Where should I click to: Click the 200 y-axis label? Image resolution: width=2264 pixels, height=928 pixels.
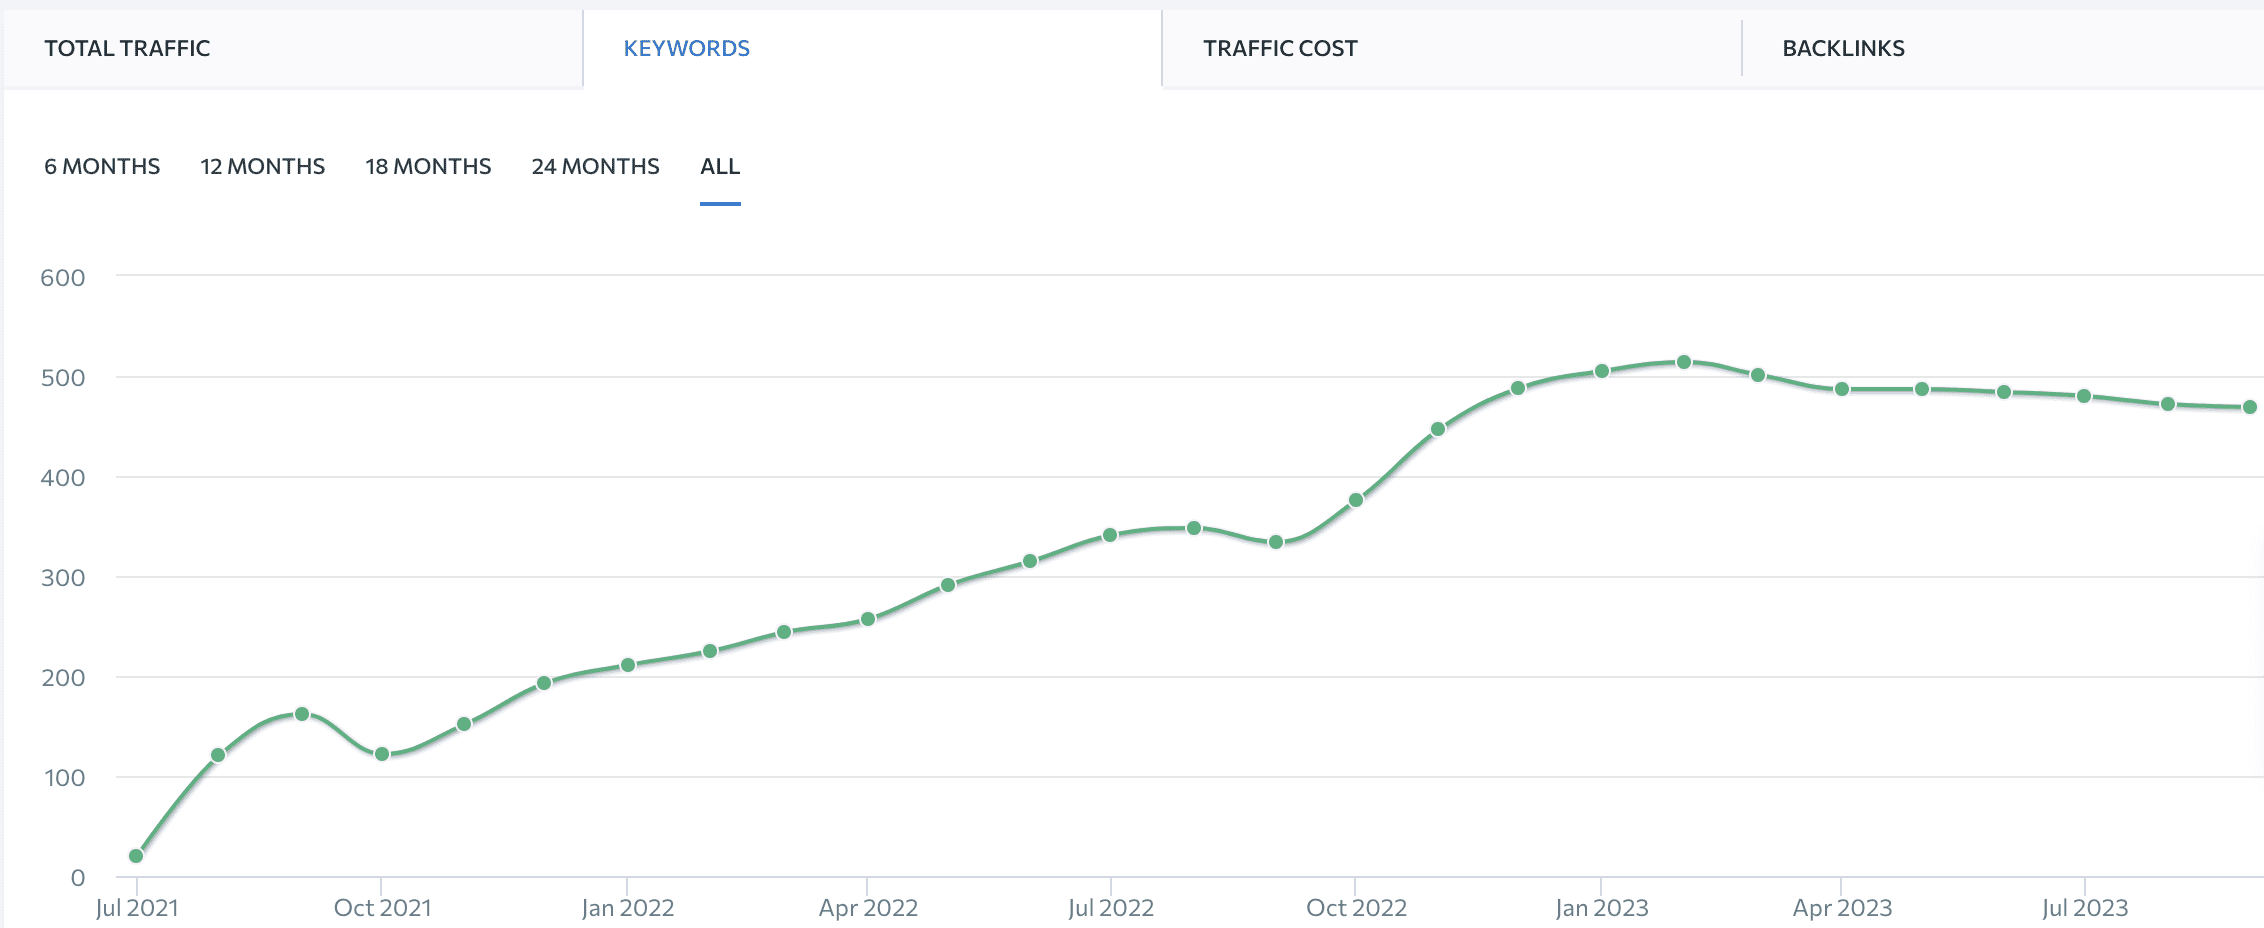pos(63,678)
